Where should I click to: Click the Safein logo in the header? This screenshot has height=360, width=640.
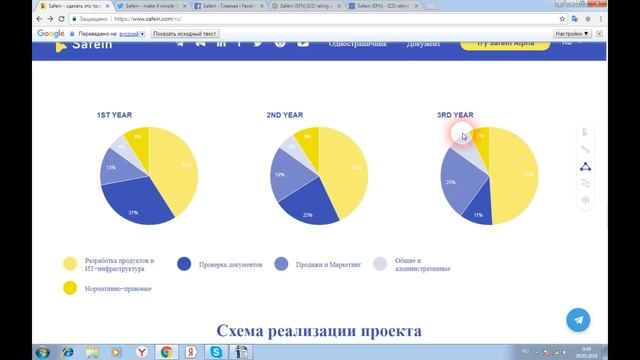(x=84, y=45)
